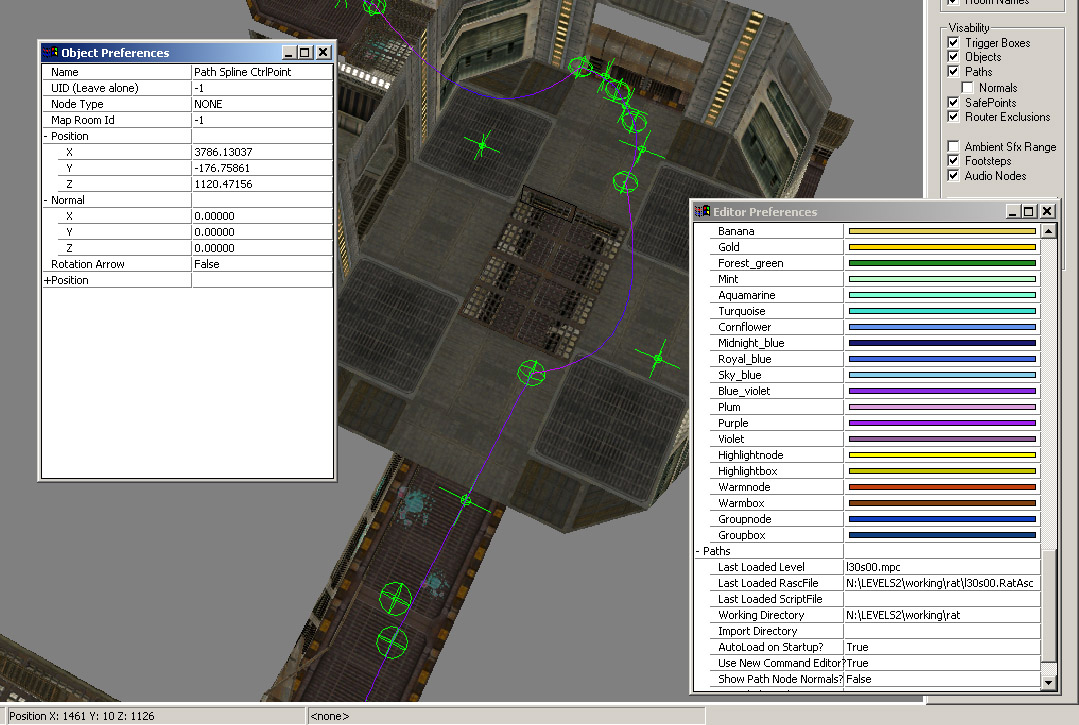Screen dimensions: 1079x725
Task: Collapse the Normal section in Object Preferences
Action: coord(46,200)
